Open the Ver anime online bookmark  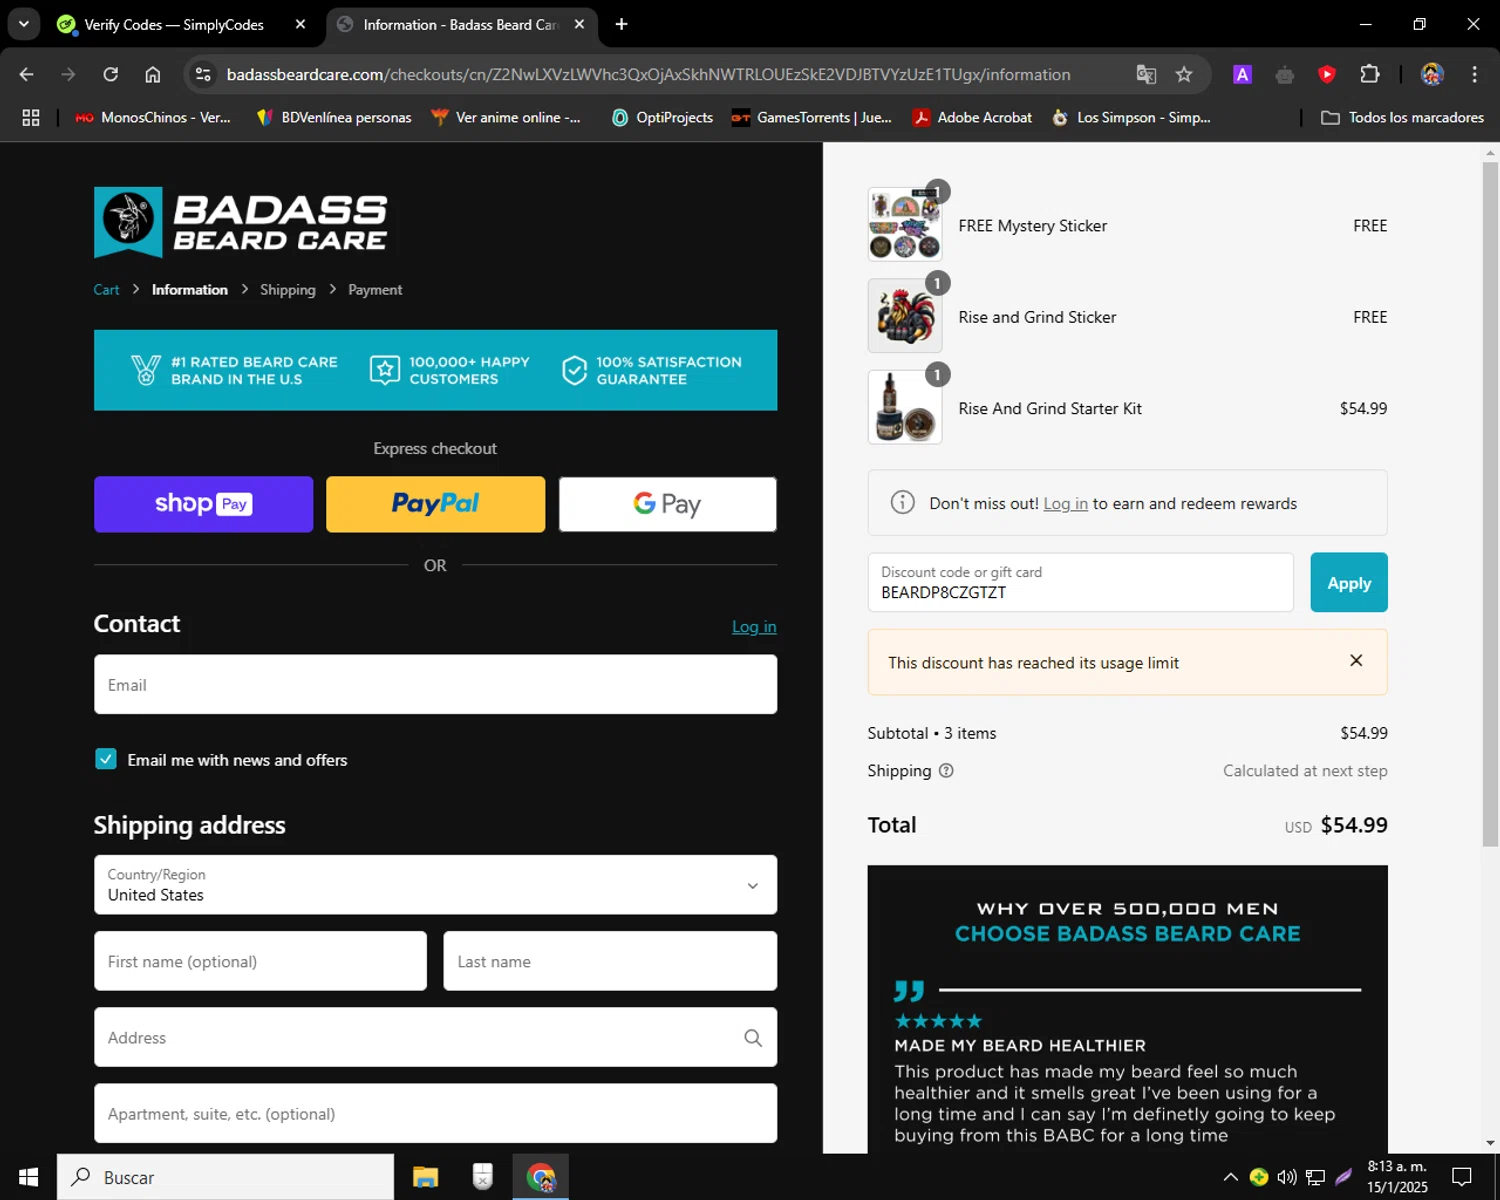coord(506,117)
